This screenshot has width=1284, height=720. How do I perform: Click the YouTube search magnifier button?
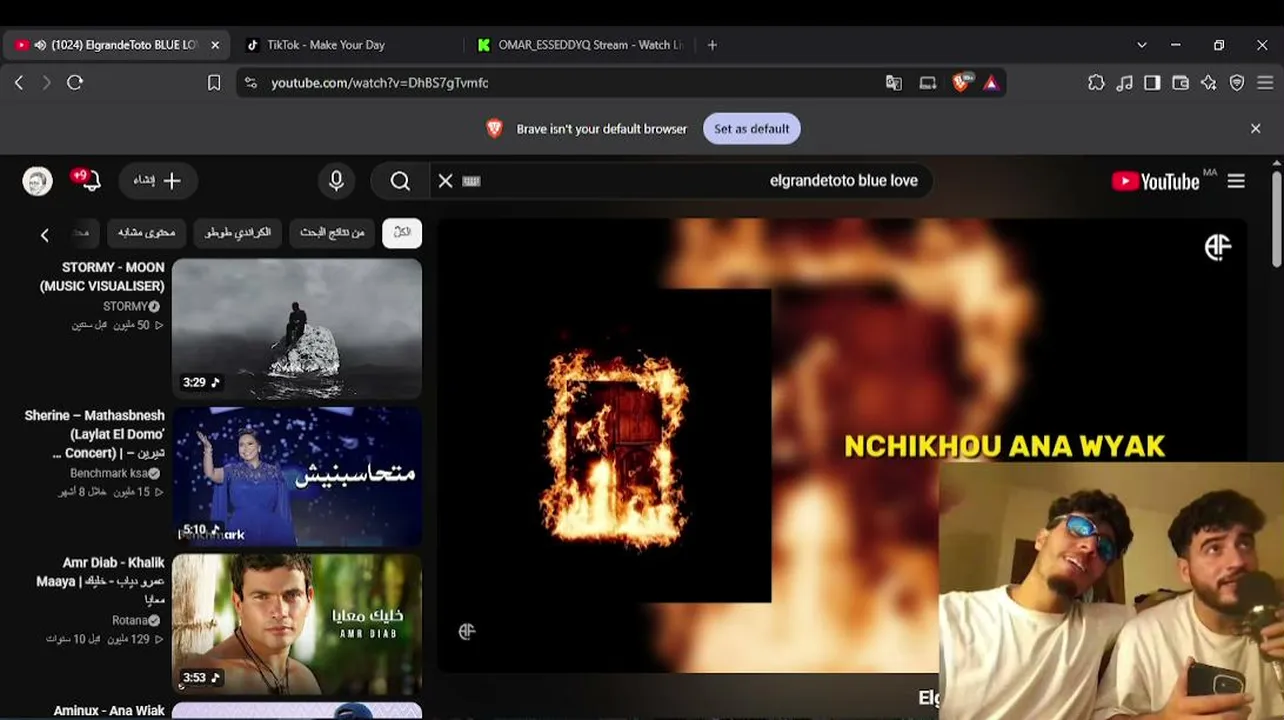(x=400, y=181)
